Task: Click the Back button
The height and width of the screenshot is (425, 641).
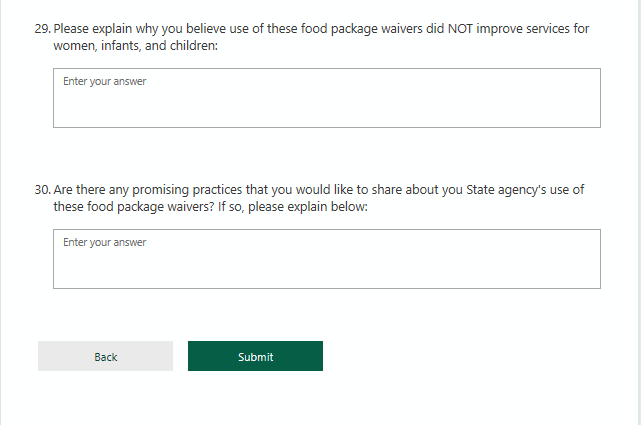Action: pos(105,356)
